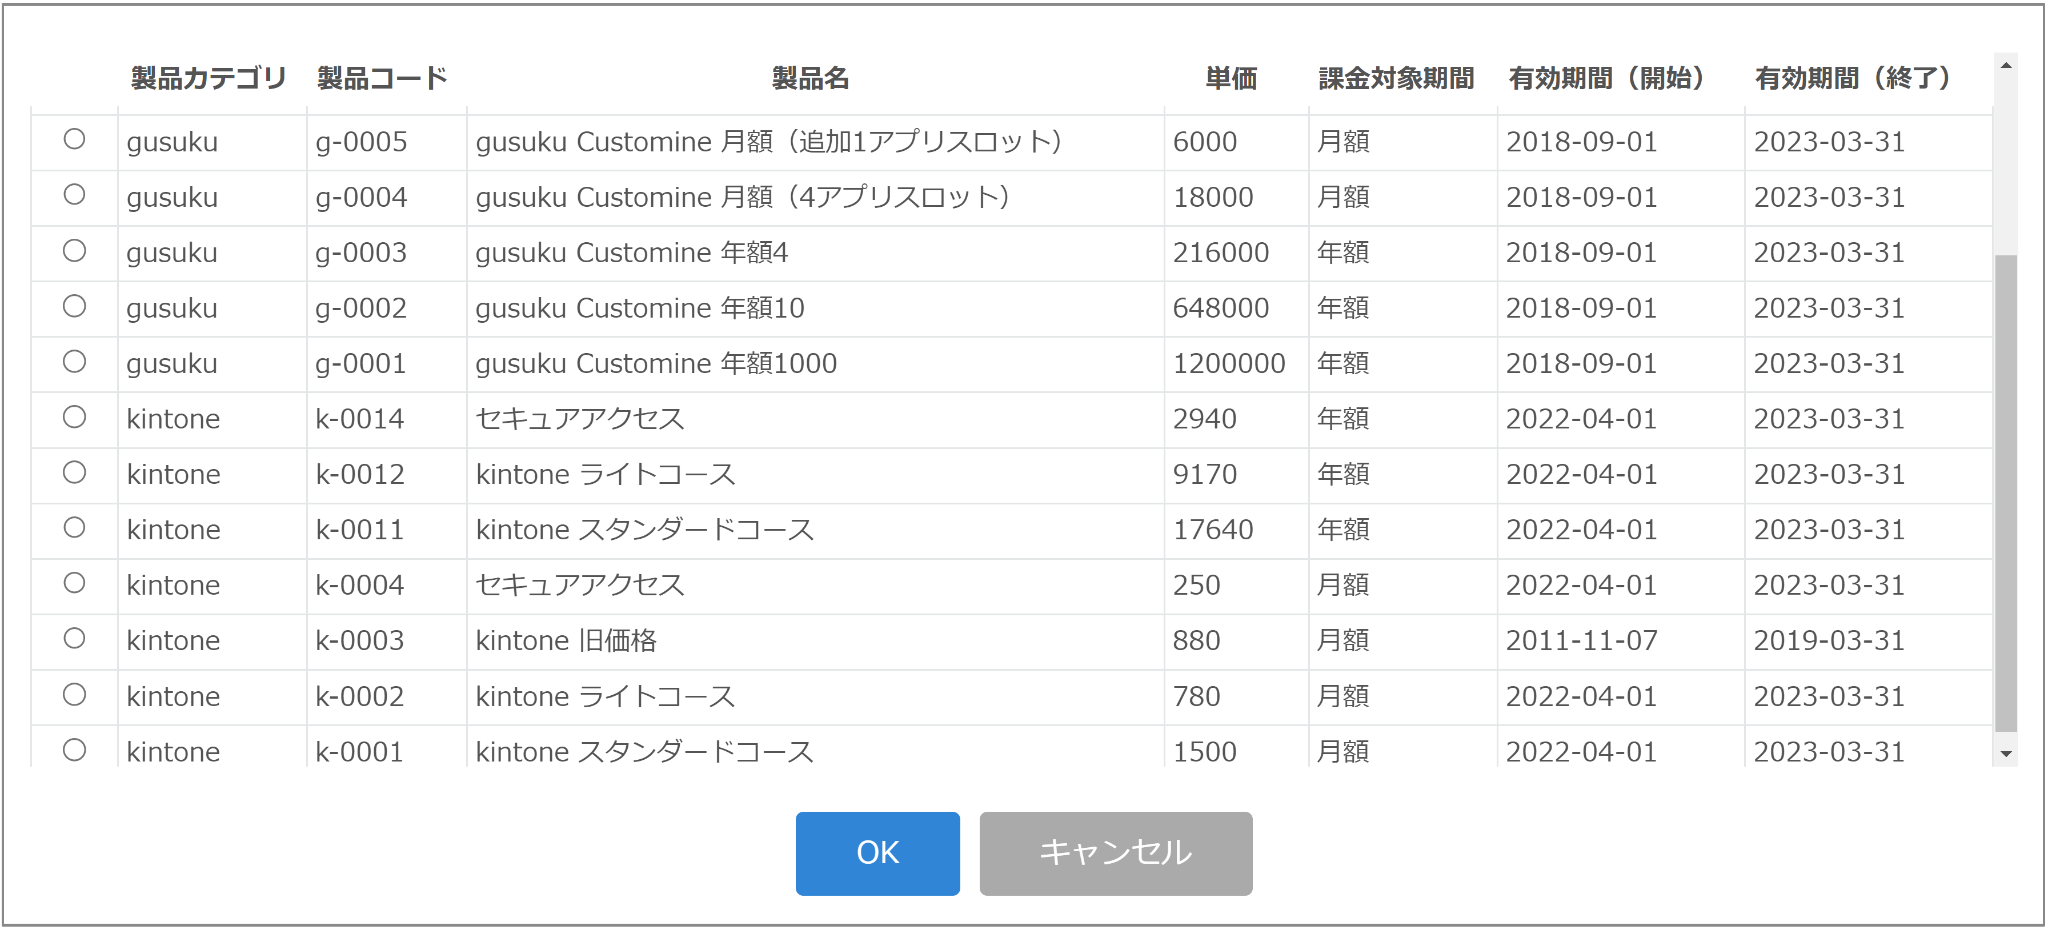
Task: Select radio for k-0002 ライトコース
Action: coord(74,694)
